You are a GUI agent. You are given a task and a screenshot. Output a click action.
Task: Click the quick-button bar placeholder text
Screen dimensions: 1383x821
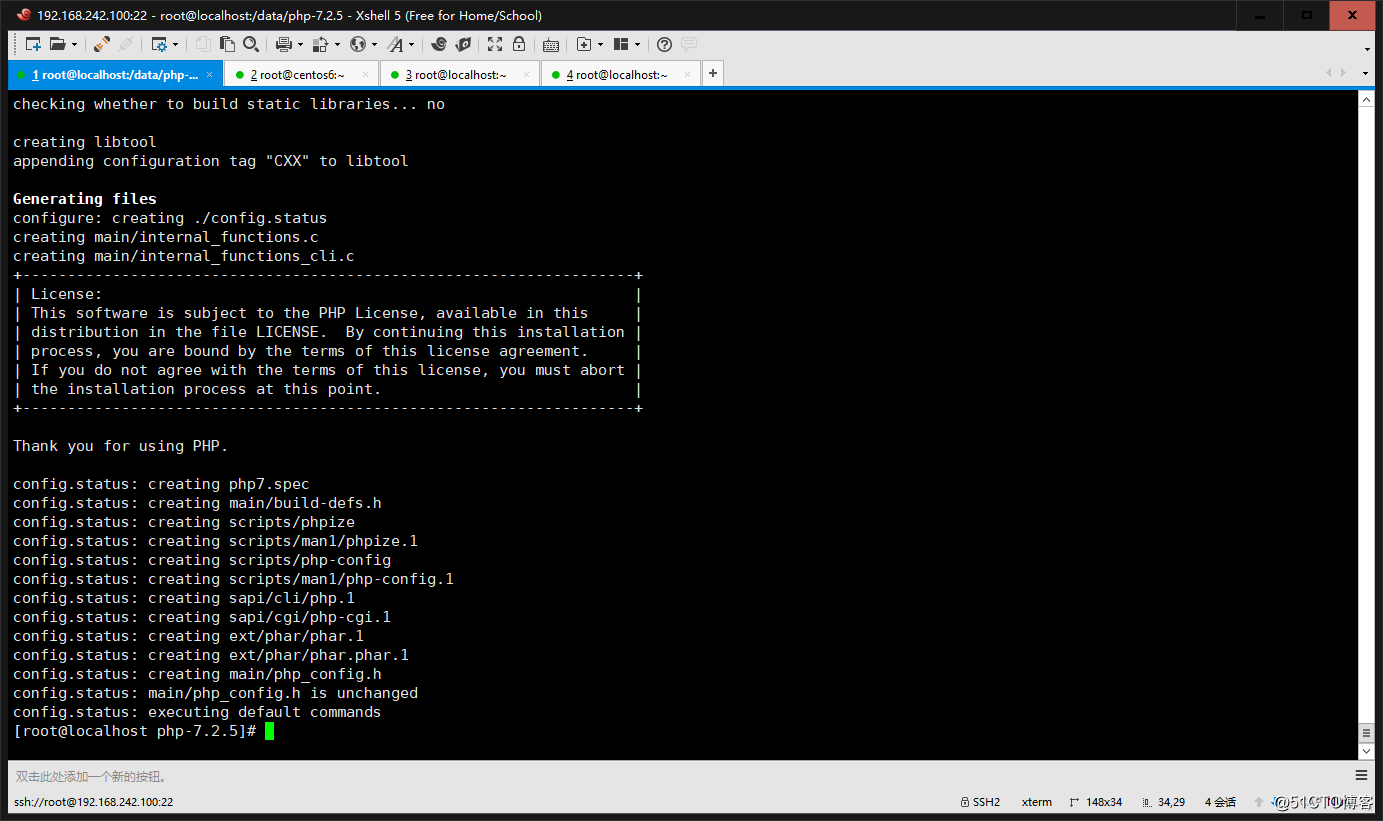(x=92, y=776)
